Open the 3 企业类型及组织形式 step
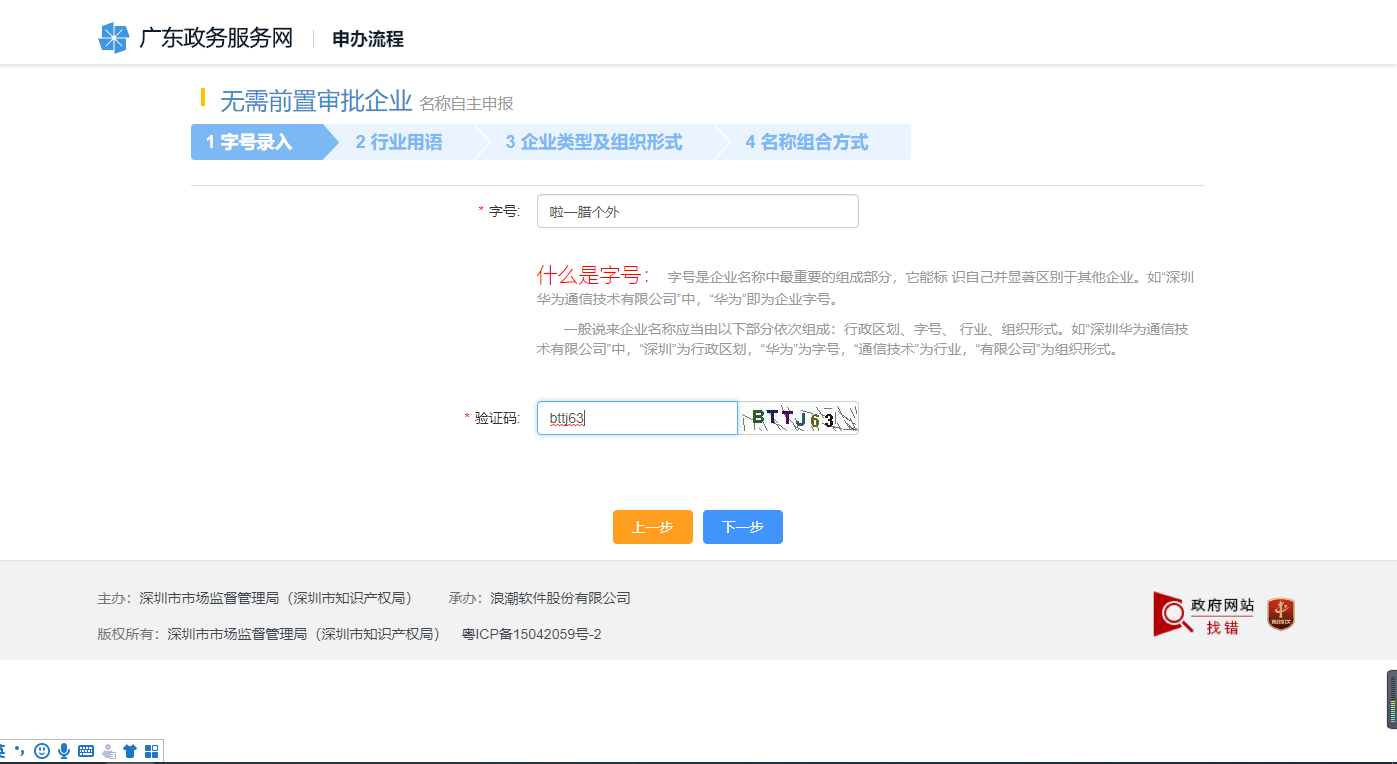This screenshot has height=764, width=1397. point(594,142)
